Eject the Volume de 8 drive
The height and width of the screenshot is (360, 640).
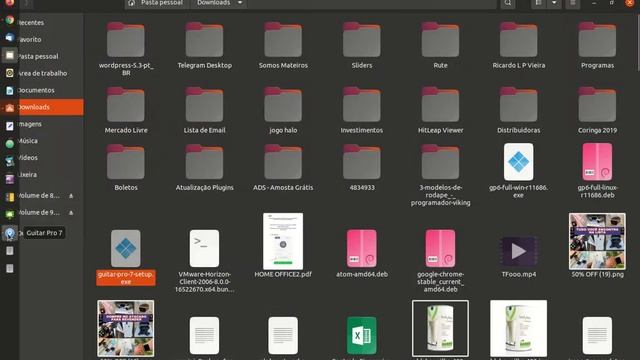71,196
